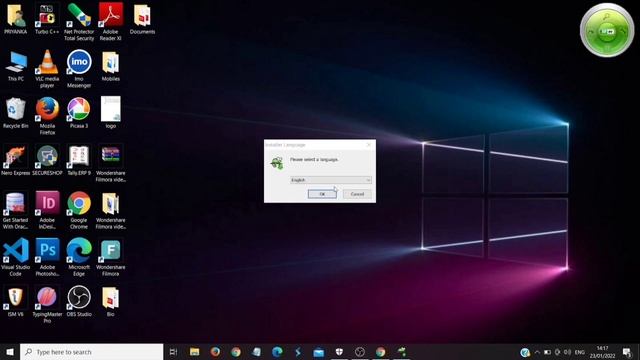Select the logo file icon
640x360 pixels.
click(111, 113)
